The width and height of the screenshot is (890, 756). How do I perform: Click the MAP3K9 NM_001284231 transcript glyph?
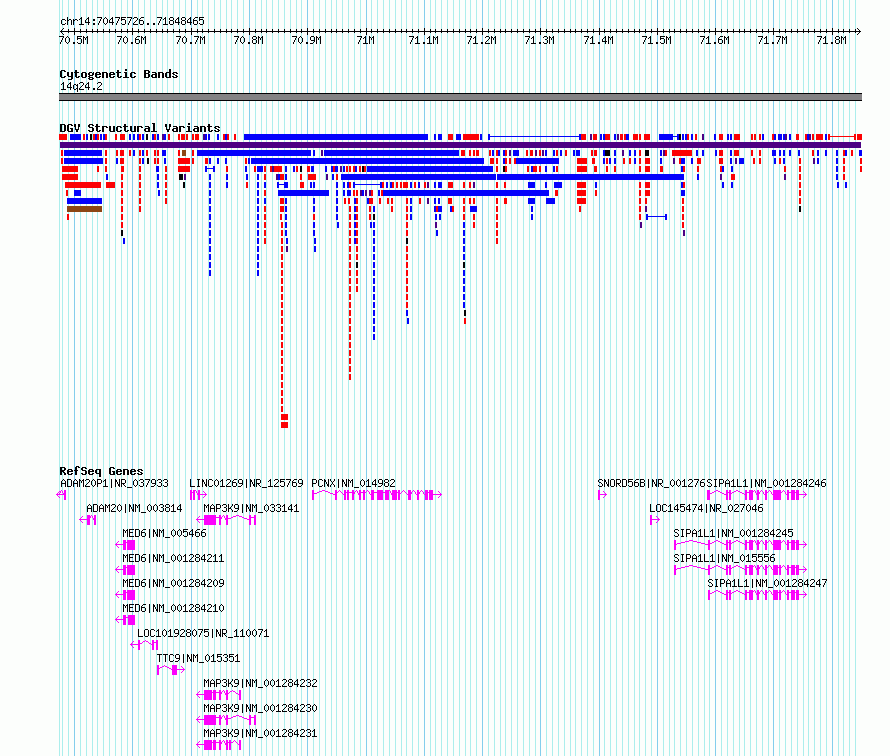219,745
